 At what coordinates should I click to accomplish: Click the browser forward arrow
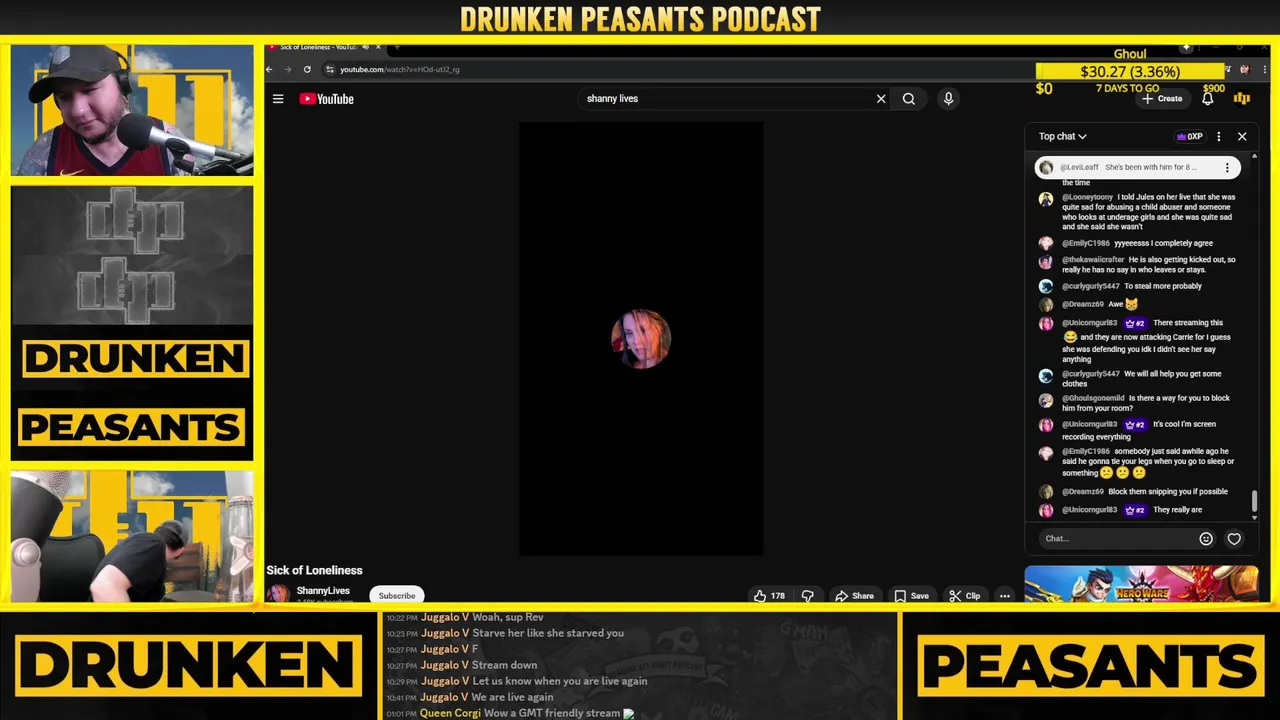[288, 69]
